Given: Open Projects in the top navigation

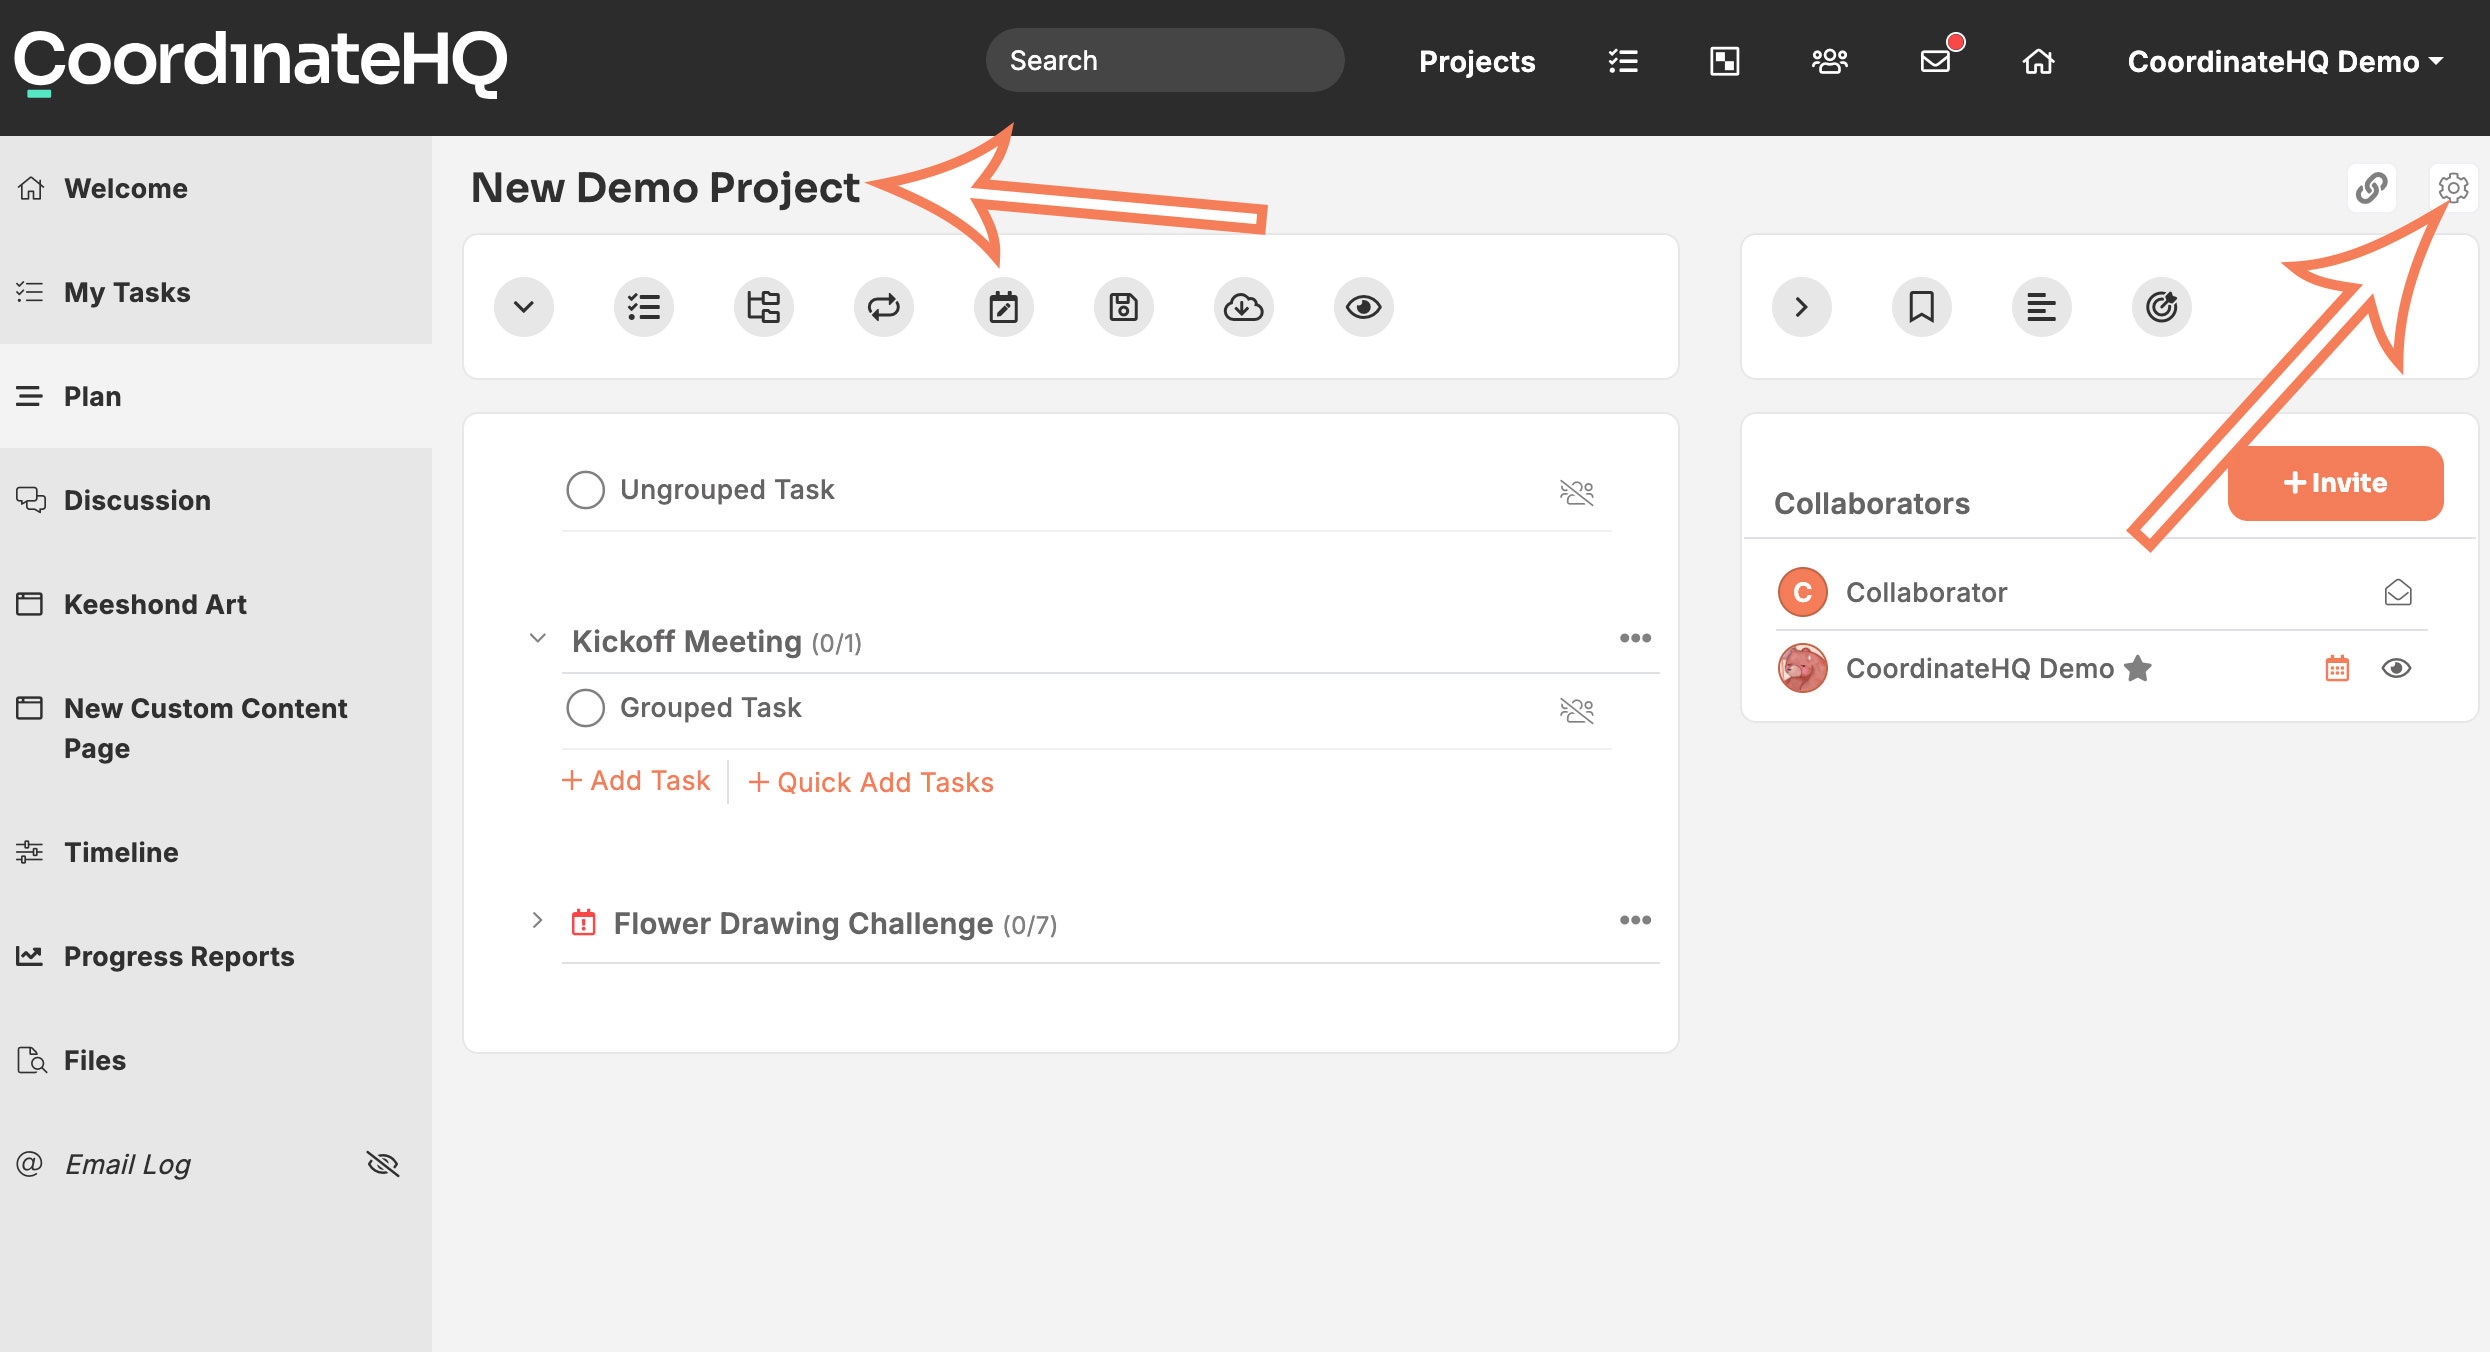Looking at the screenshot, I should click(x=1477, y=62).
